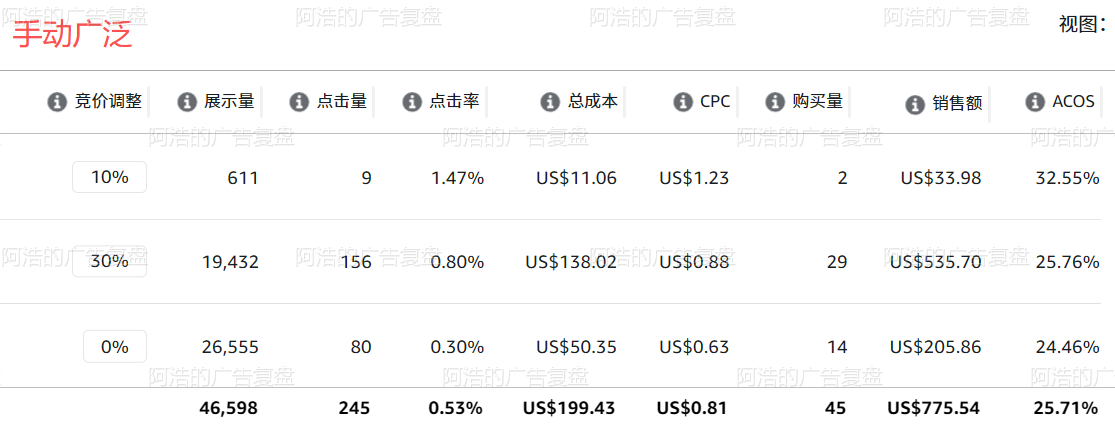Click info icon beside CPC header
The width and height of the screenshot is (1115, 425).
pos(683,102)
